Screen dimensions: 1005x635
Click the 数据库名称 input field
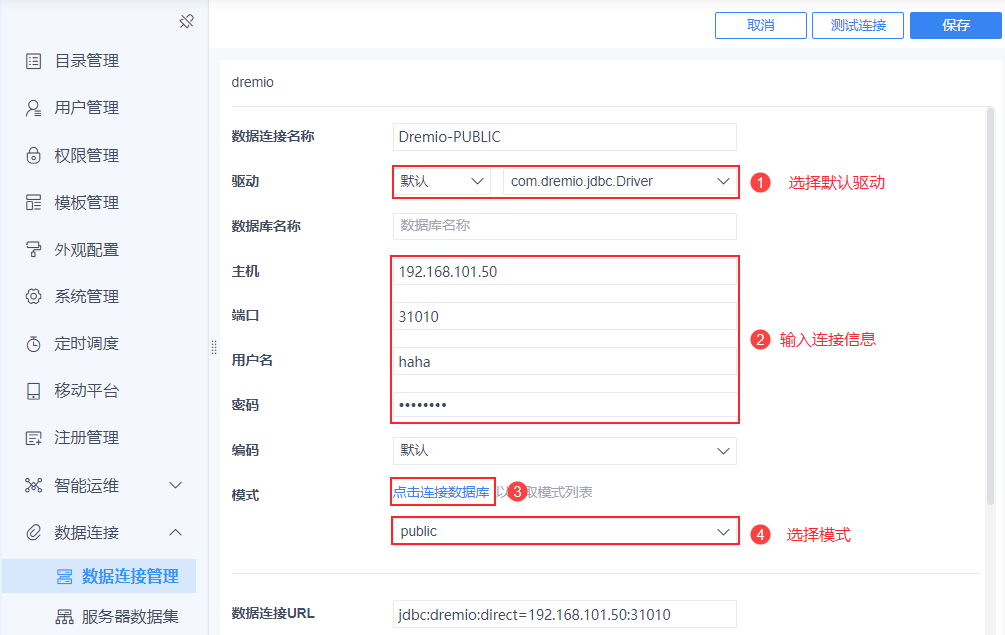click(565, 226)
